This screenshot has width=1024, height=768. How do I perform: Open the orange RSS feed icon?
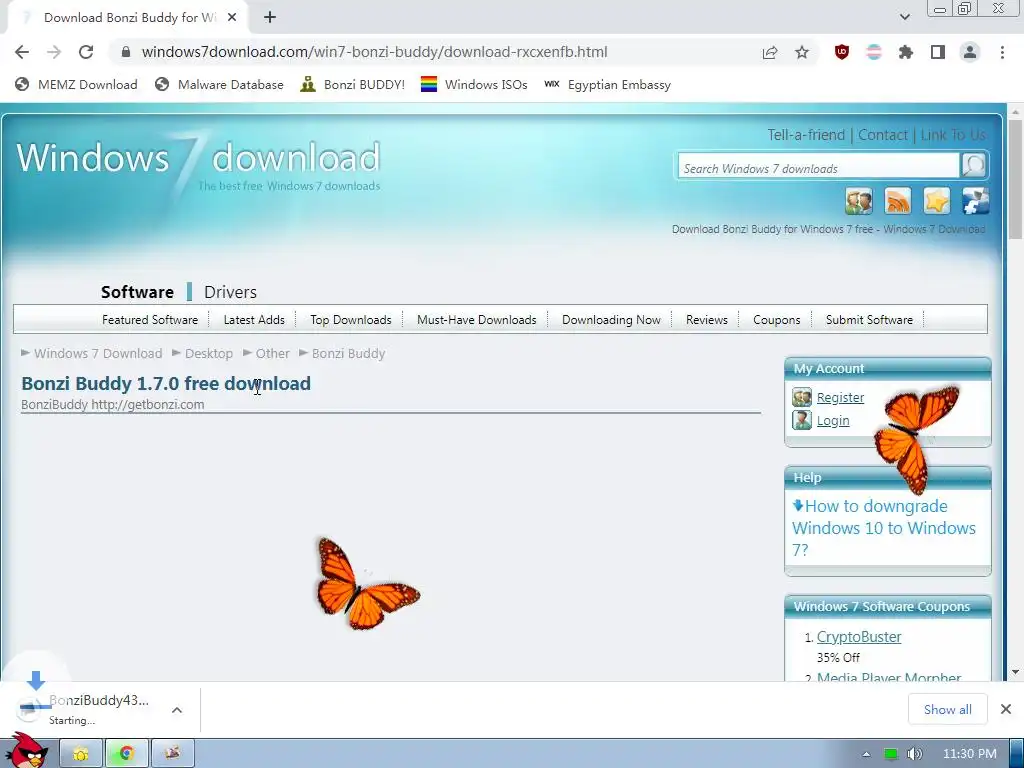[x=898, y=201]
